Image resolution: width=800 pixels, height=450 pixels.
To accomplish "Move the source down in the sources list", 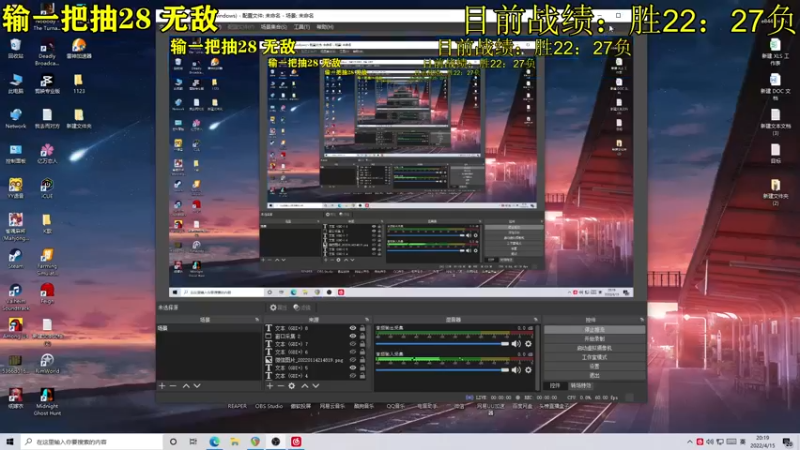I will click(316, 386).
